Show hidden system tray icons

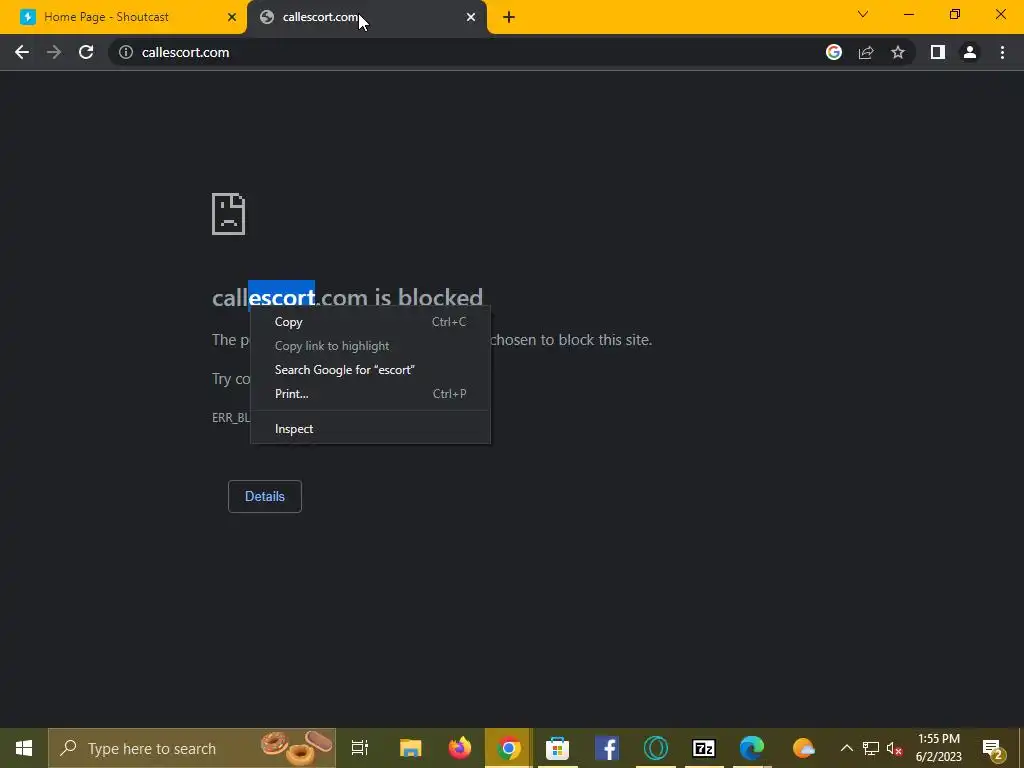(846, 748)
